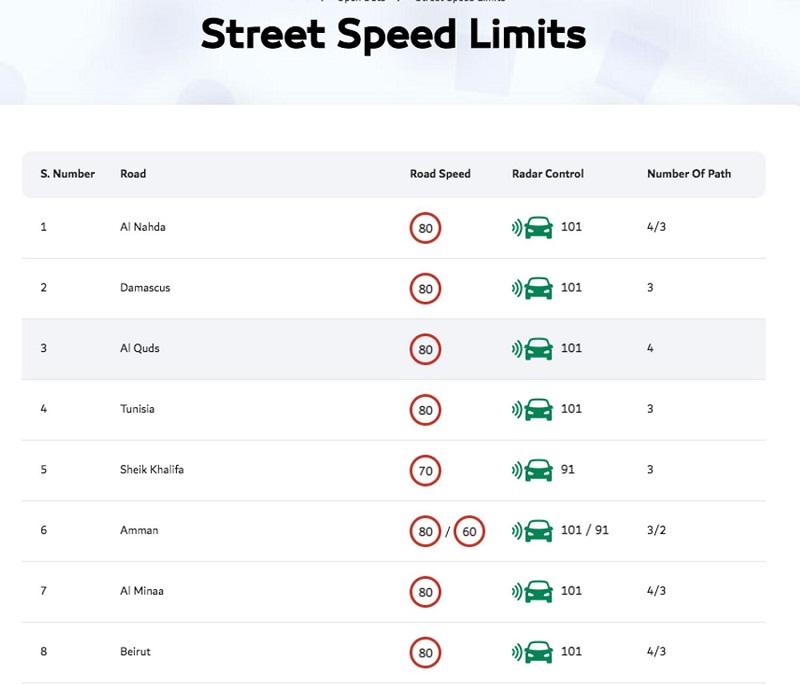Click the 80 speed sign for Tunisia
Viewport: 800px width, 685px height.
point(425,410)
